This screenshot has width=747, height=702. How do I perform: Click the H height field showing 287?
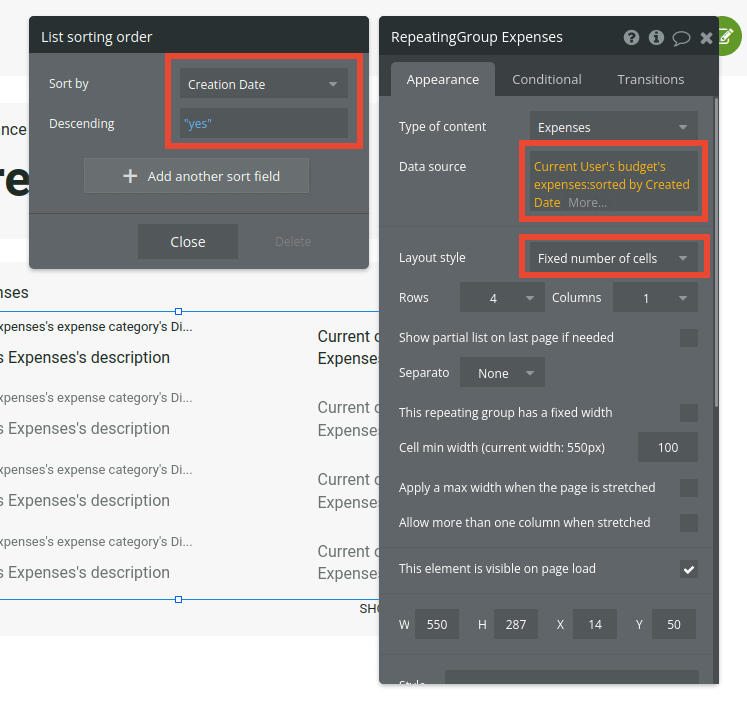[x=515, y=624]
